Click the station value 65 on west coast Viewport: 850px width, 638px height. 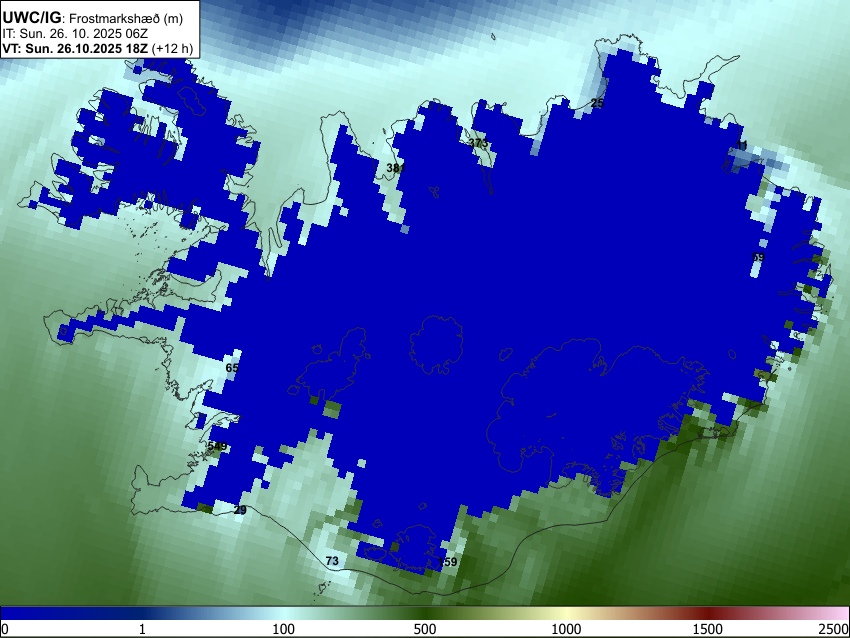click(232, 368)
